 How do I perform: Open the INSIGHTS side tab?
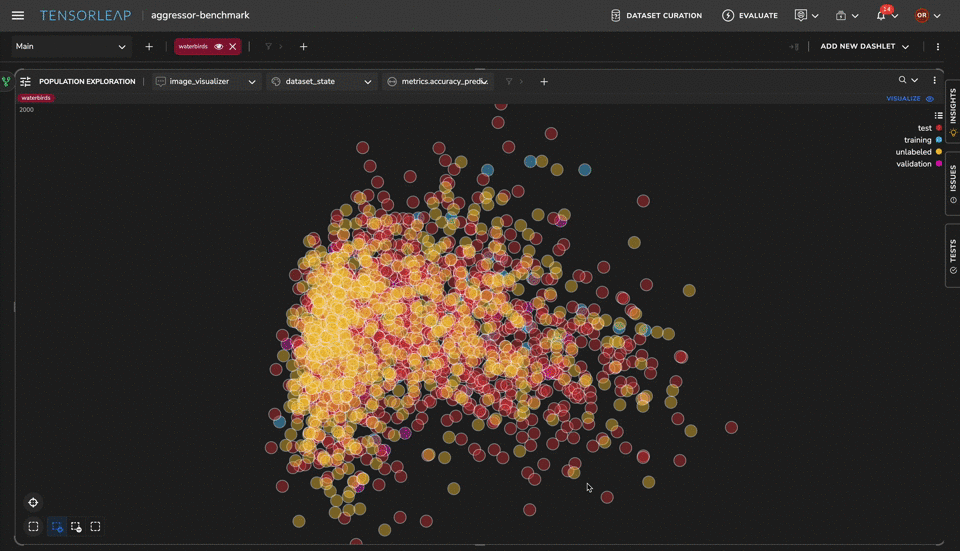952,110
